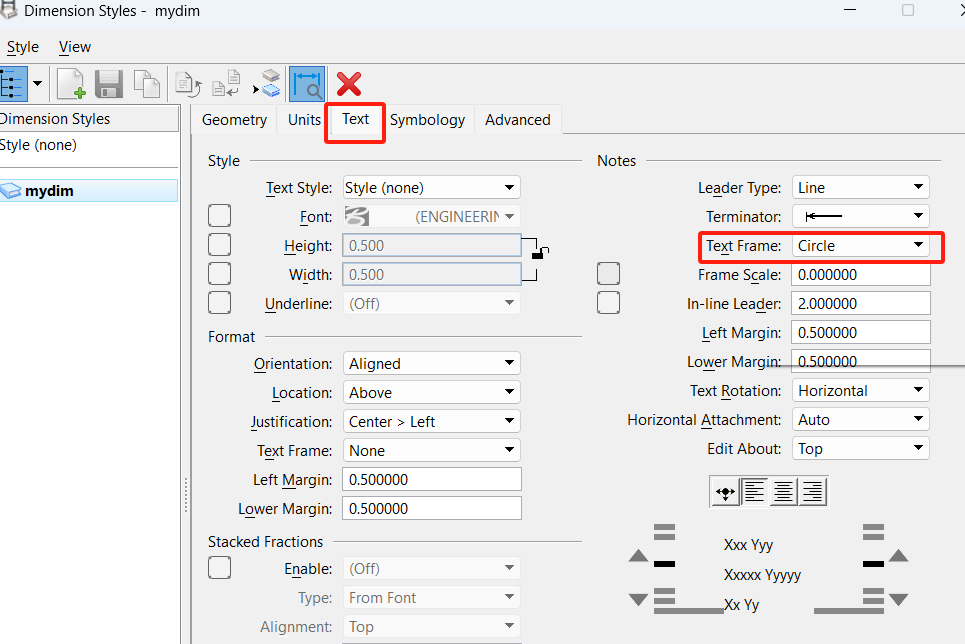Screen dimensions: 965x644
Task: Open the Orientation dropdown set to Aligned
Action: (431, 364)
